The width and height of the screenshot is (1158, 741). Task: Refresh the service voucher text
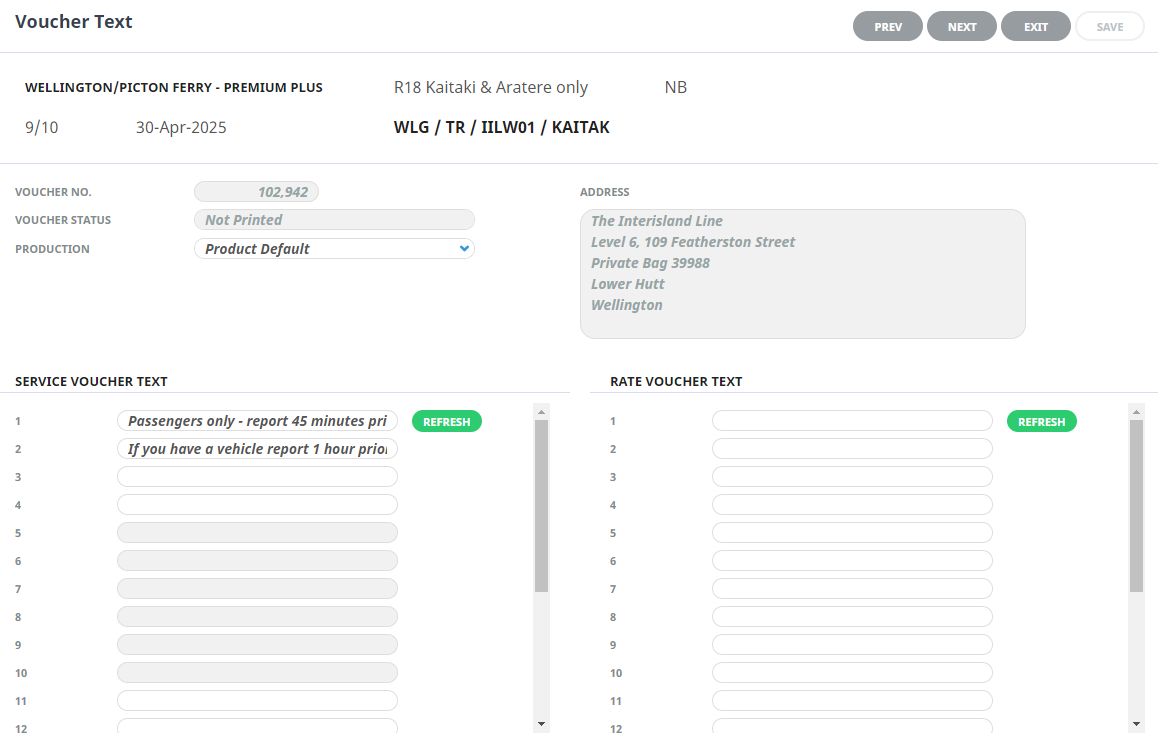coord(447,422)
